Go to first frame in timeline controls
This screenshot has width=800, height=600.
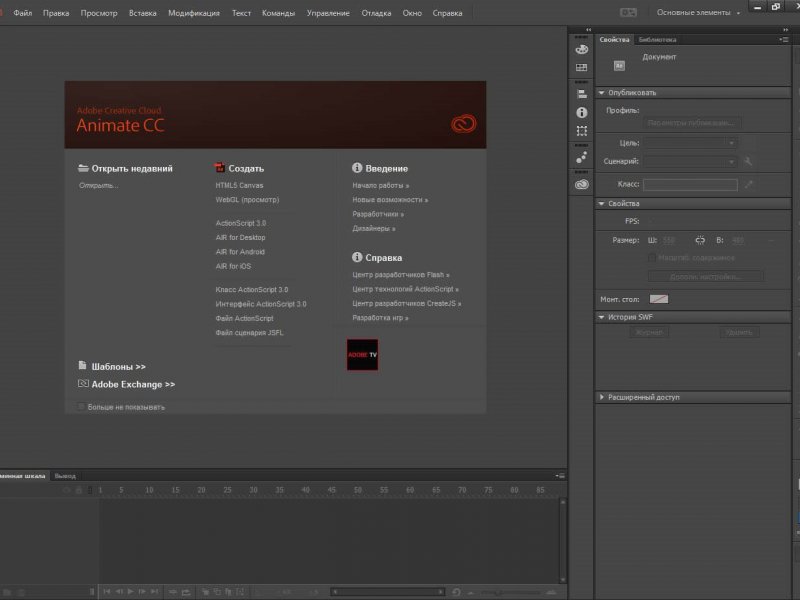pos(107,591)
